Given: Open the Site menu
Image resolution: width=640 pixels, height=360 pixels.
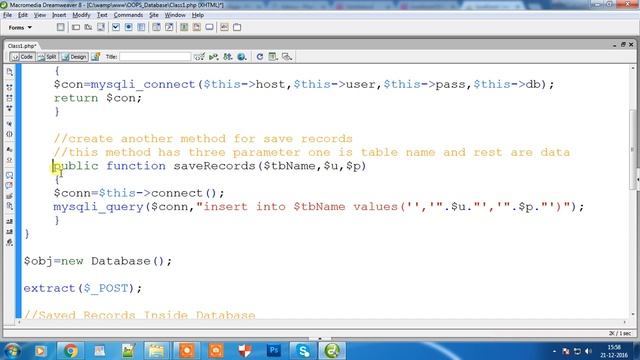Looking at the screenshot, I should pos(154,15).
